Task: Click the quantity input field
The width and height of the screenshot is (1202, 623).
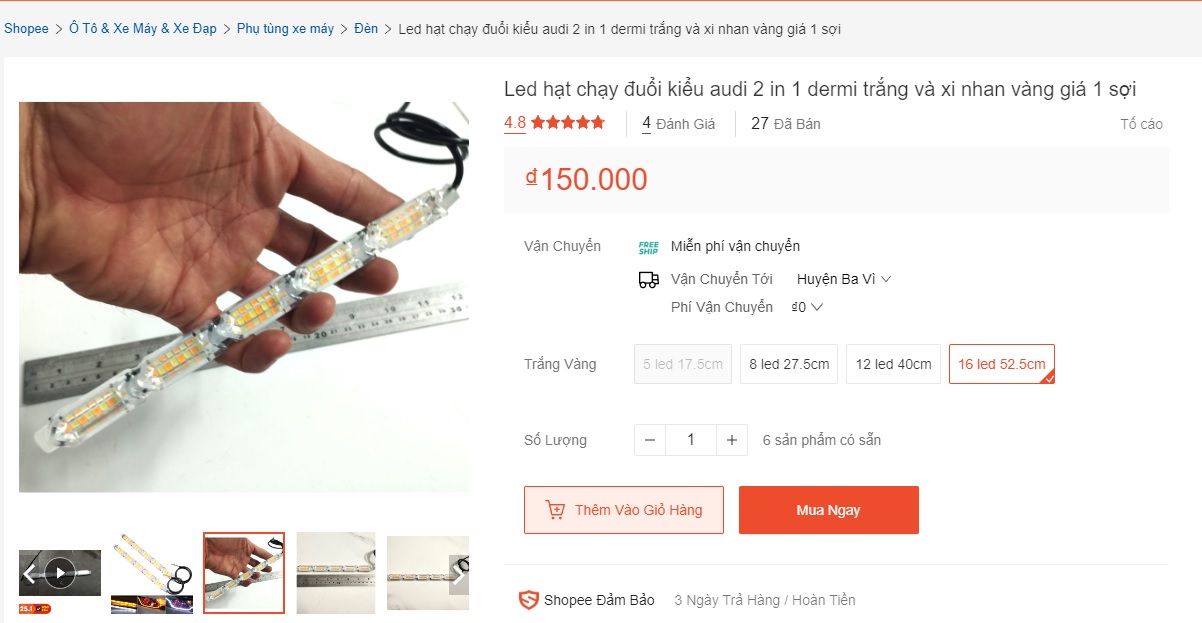Action: click(690, 440)
